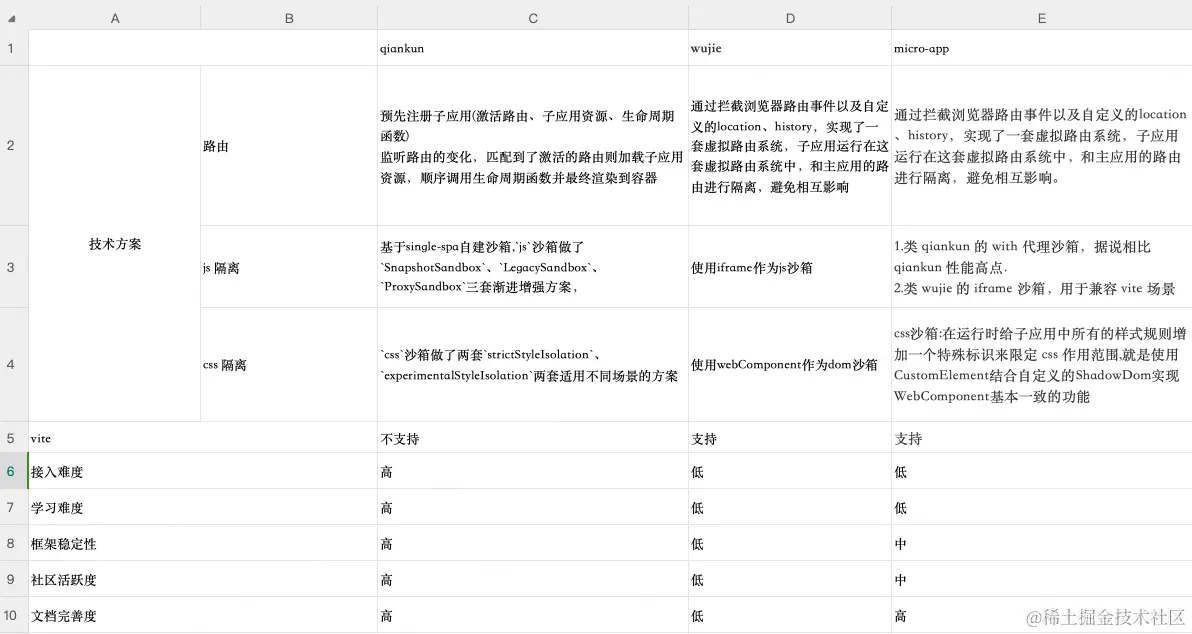Click cell starting '1.类 qiankun 的 with 代理沙箱'
Image resolution: width=1192 pixels, height=634 pixels.
(1041, 267)
